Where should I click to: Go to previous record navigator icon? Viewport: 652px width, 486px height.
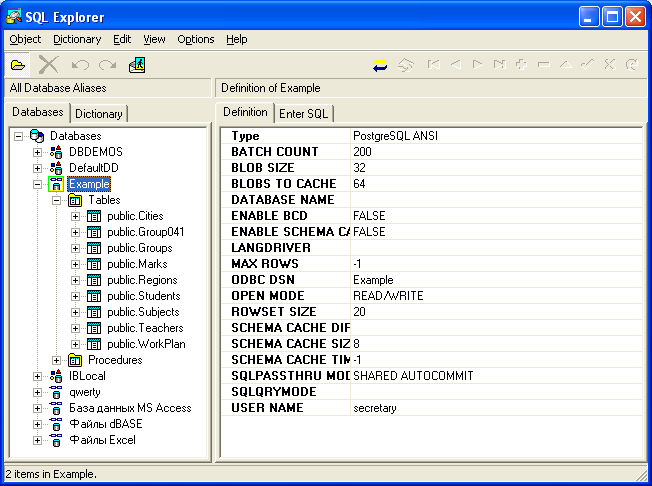(x=456, y=64)
